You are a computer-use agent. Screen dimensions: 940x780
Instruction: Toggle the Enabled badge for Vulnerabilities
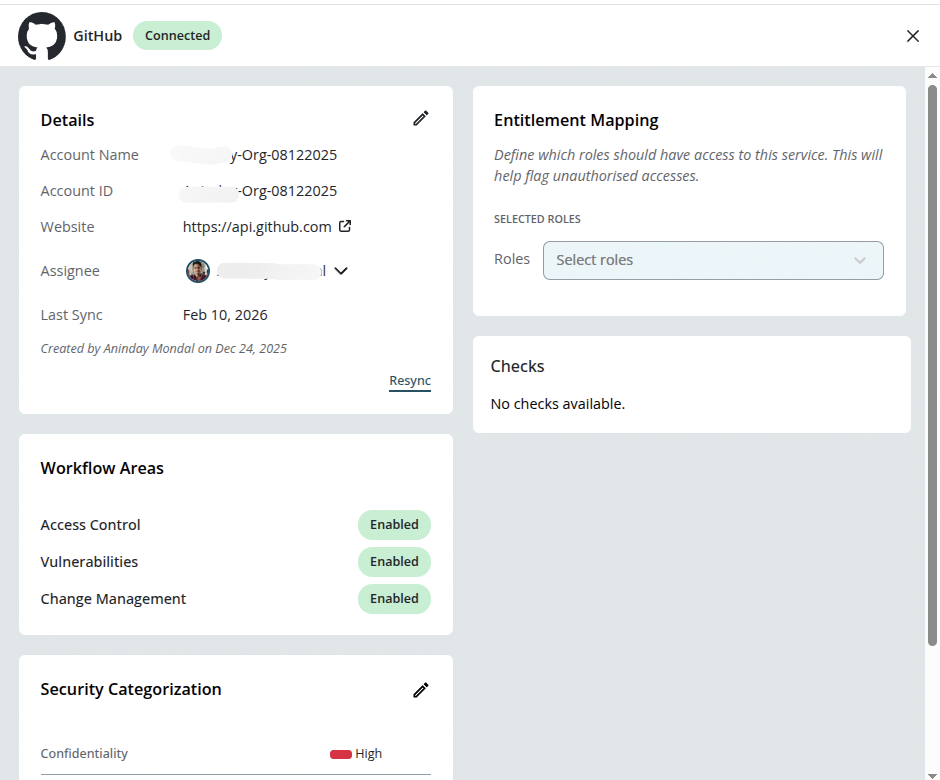394,561
